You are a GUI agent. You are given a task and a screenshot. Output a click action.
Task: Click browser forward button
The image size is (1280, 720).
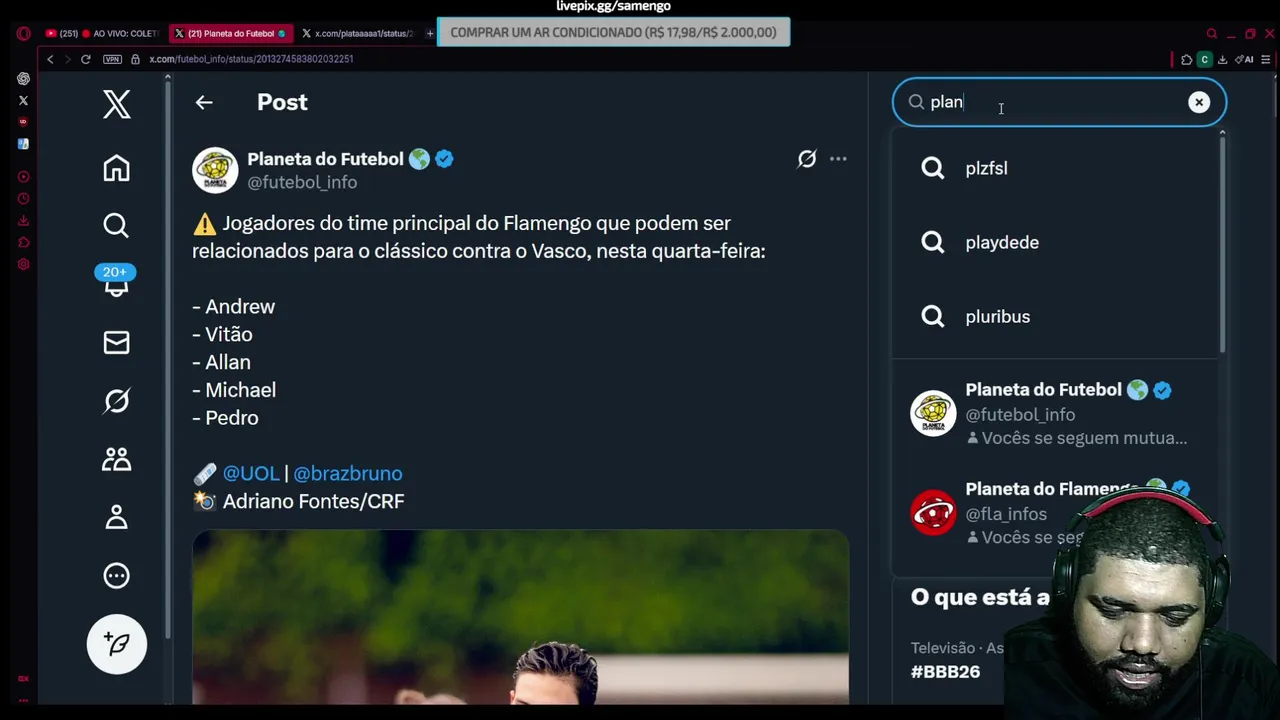pos(67,59)
